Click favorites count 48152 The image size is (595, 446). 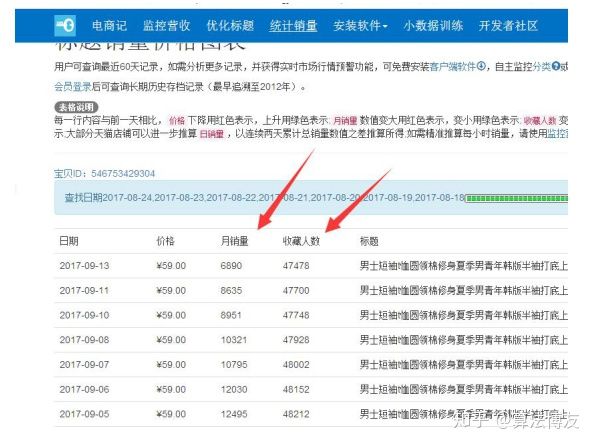pos(296,389)
